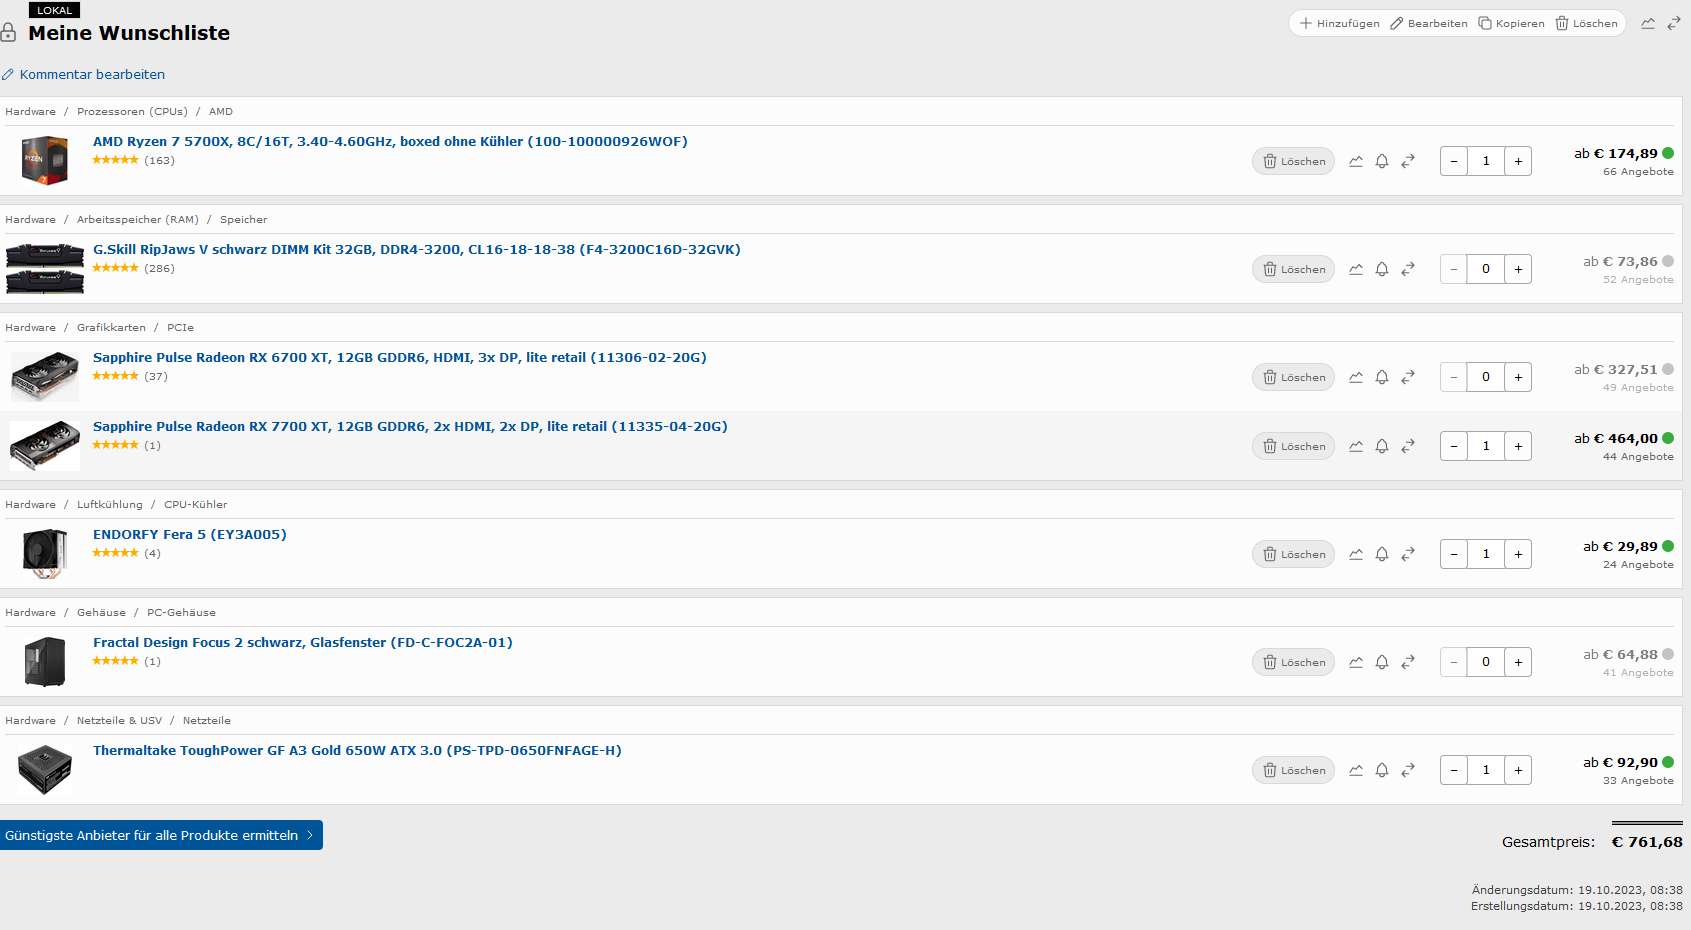Open Sapphire Pulse Radeon RX 7700 XT link
Image resolution: width=1691 pixels, height=930 pixels.
410,426
